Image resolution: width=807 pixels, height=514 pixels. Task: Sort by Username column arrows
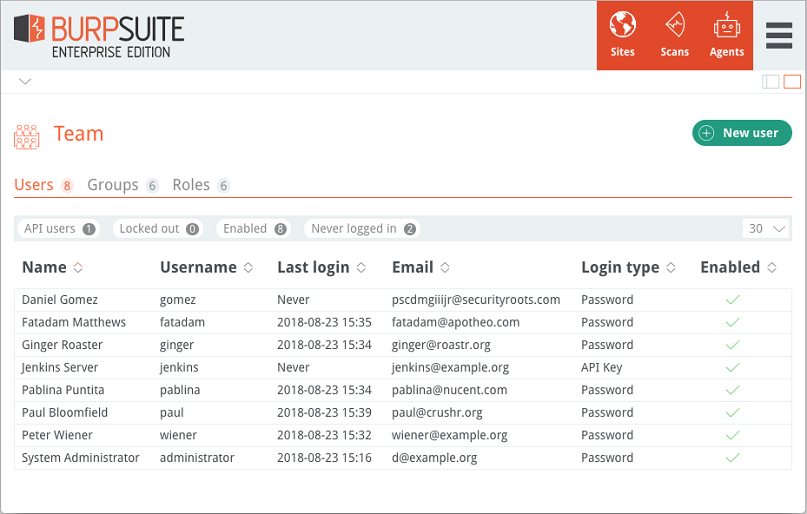(x=249, y=268)
